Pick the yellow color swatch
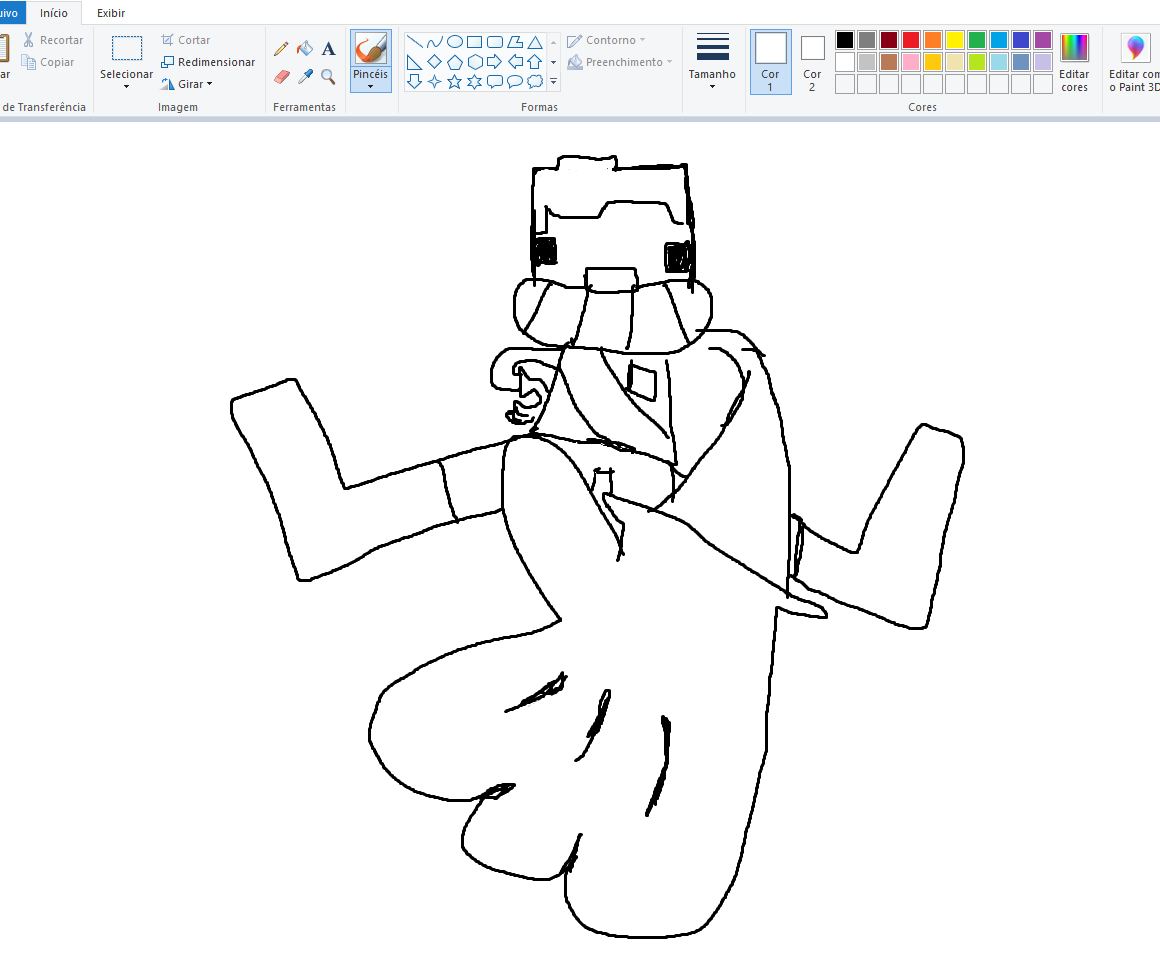The width and height of the screenshot is (1160, 979). click(x=955, y=40)
